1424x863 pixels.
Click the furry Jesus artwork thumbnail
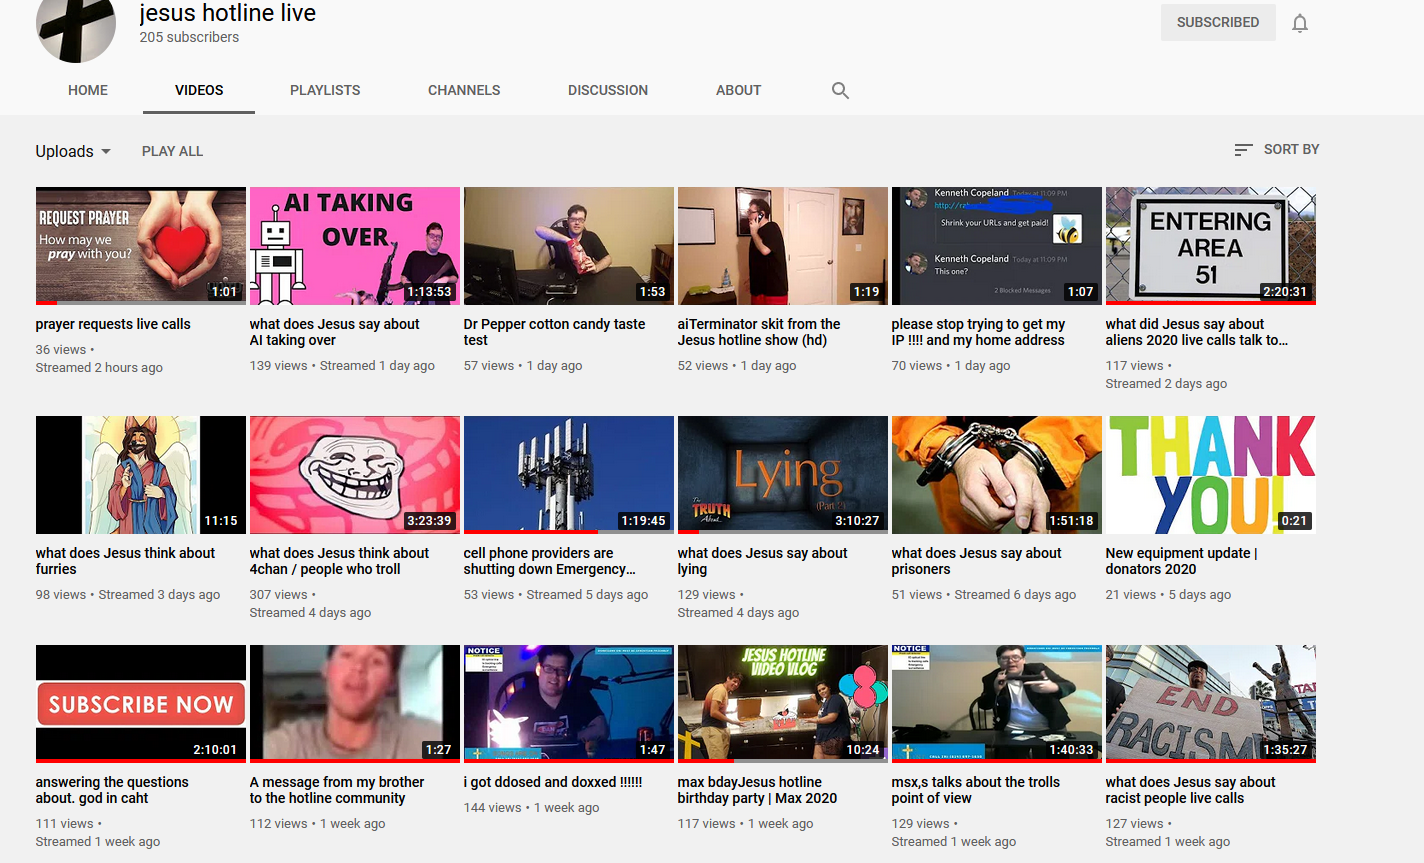[x=141, y=475]
